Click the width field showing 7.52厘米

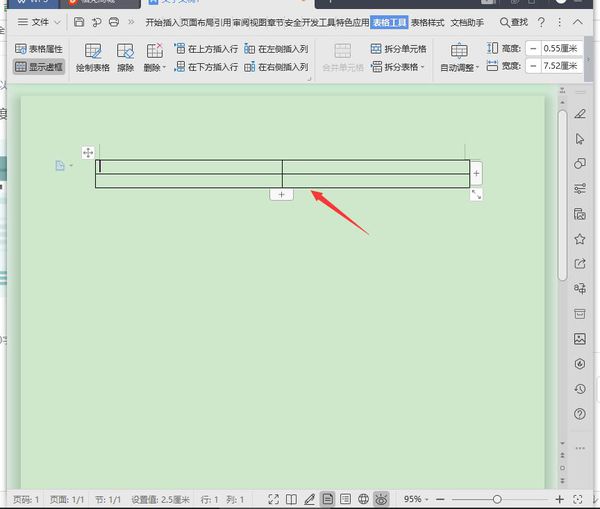pos(561,66)
